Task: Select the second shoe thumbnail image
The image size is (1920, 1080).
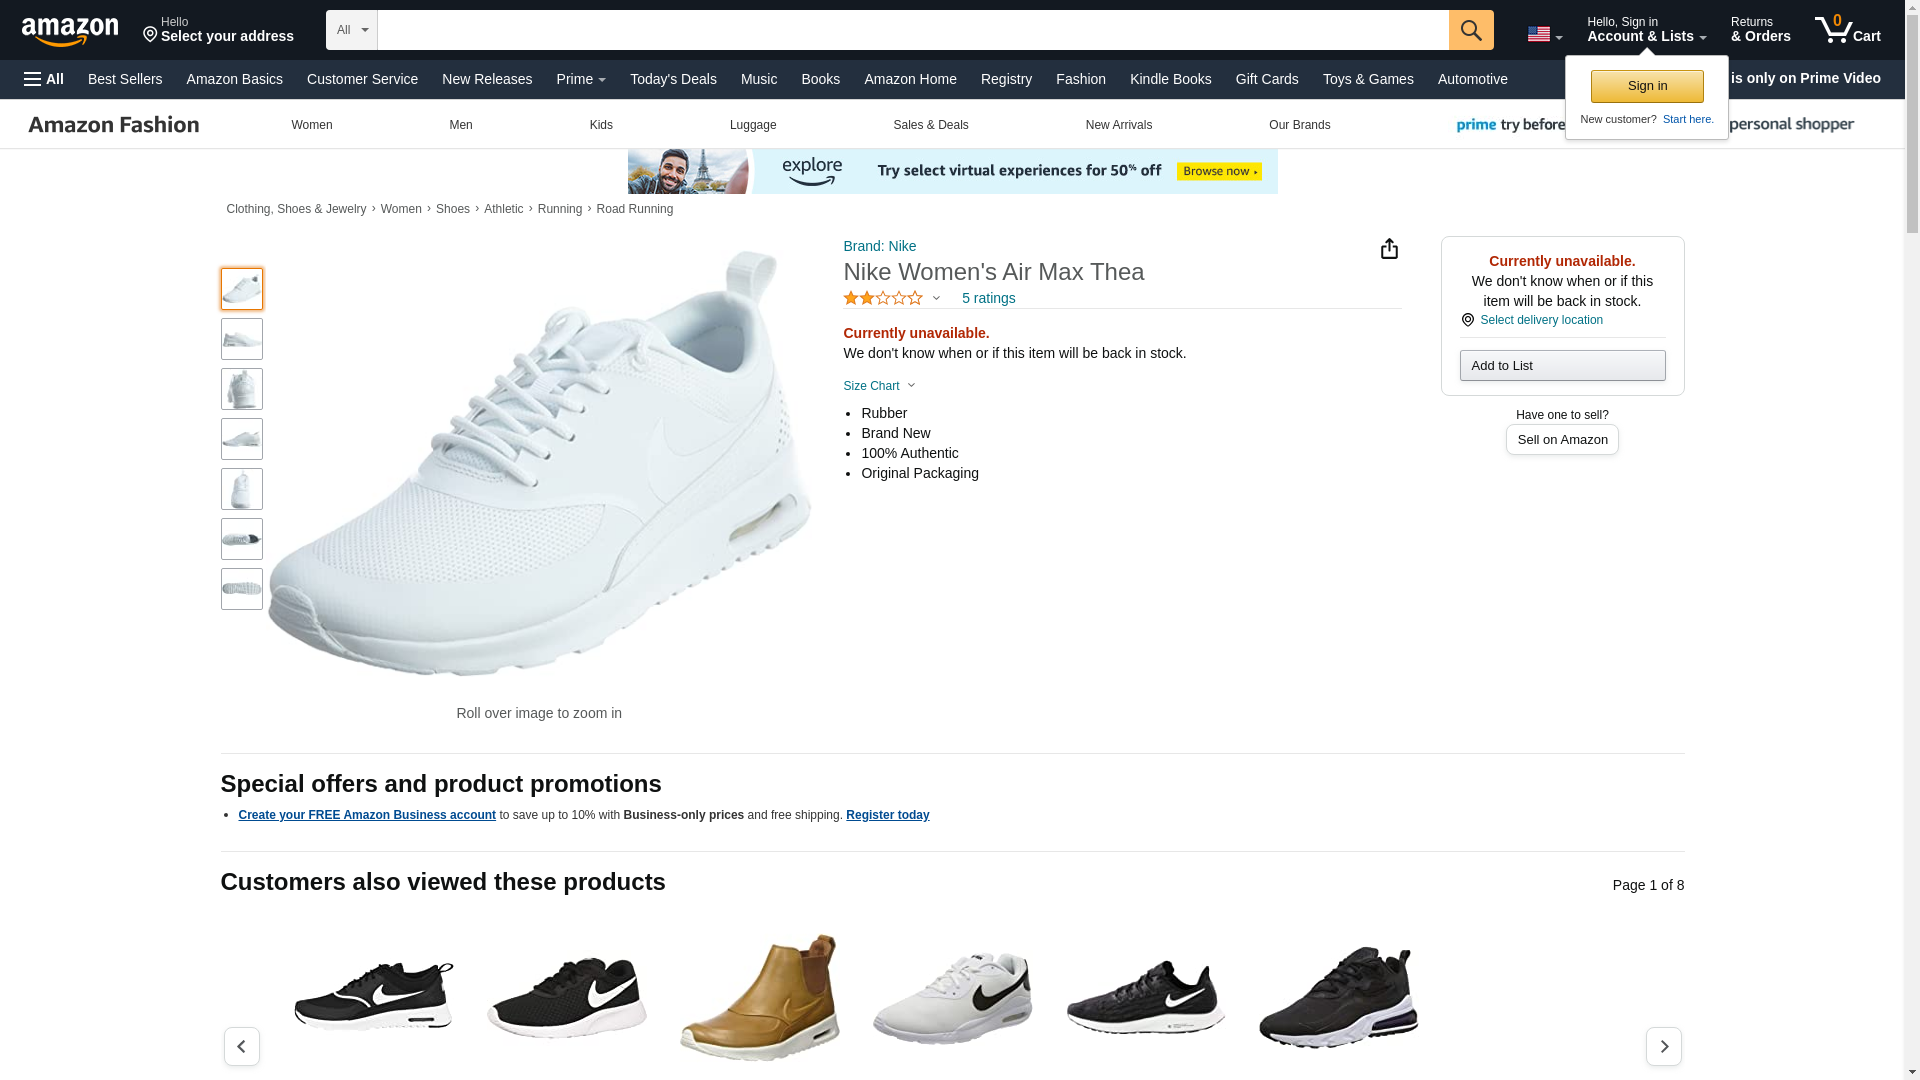Action: [x=242, y=339]
